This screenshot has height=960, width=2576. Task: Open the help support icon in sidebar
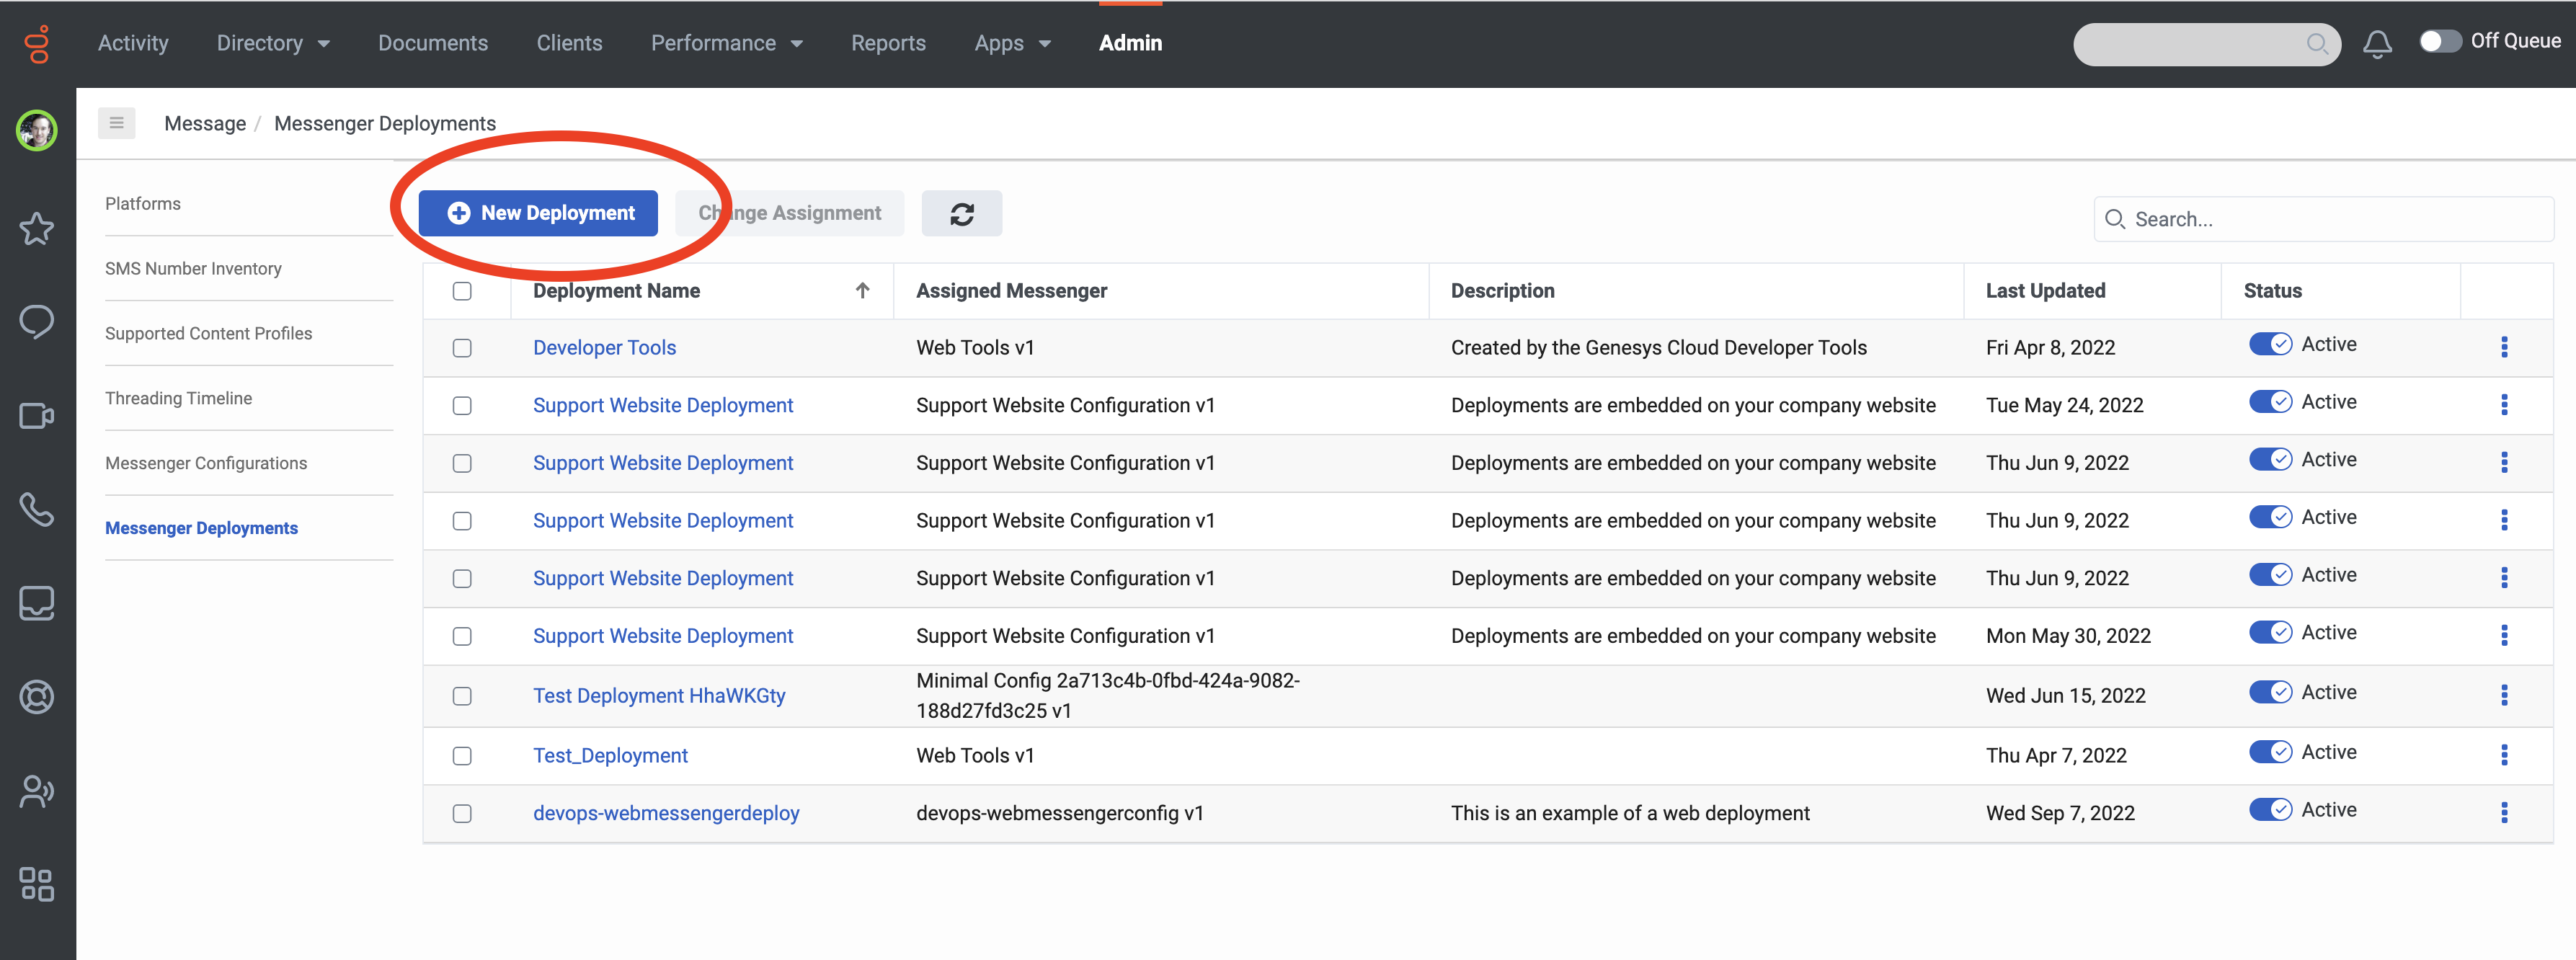[37, 697]
